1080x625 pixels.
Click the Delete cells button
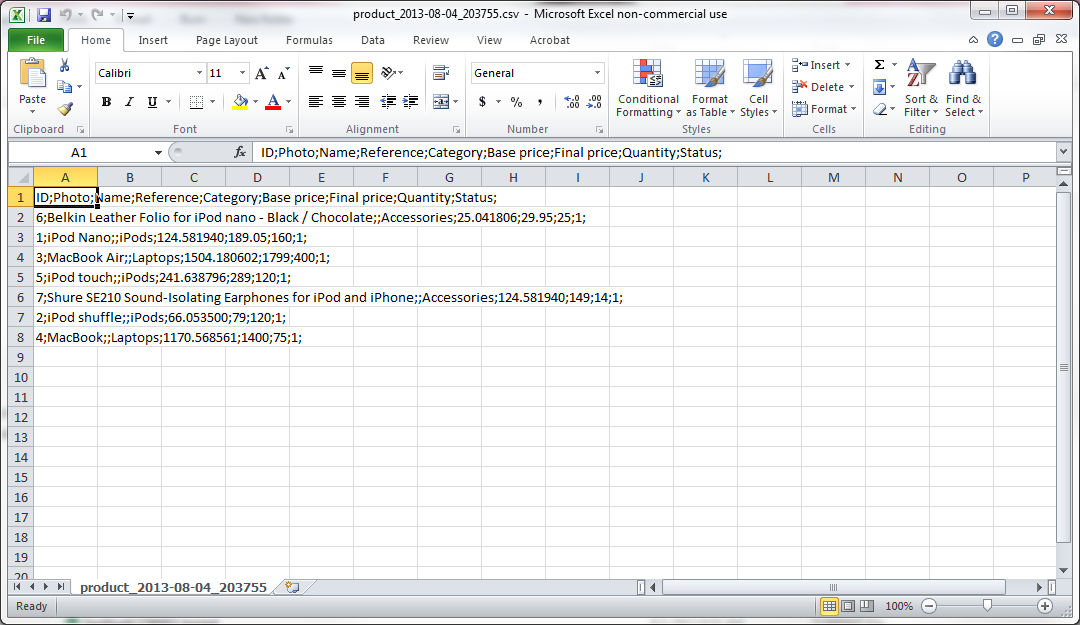(x=823, y=87)
